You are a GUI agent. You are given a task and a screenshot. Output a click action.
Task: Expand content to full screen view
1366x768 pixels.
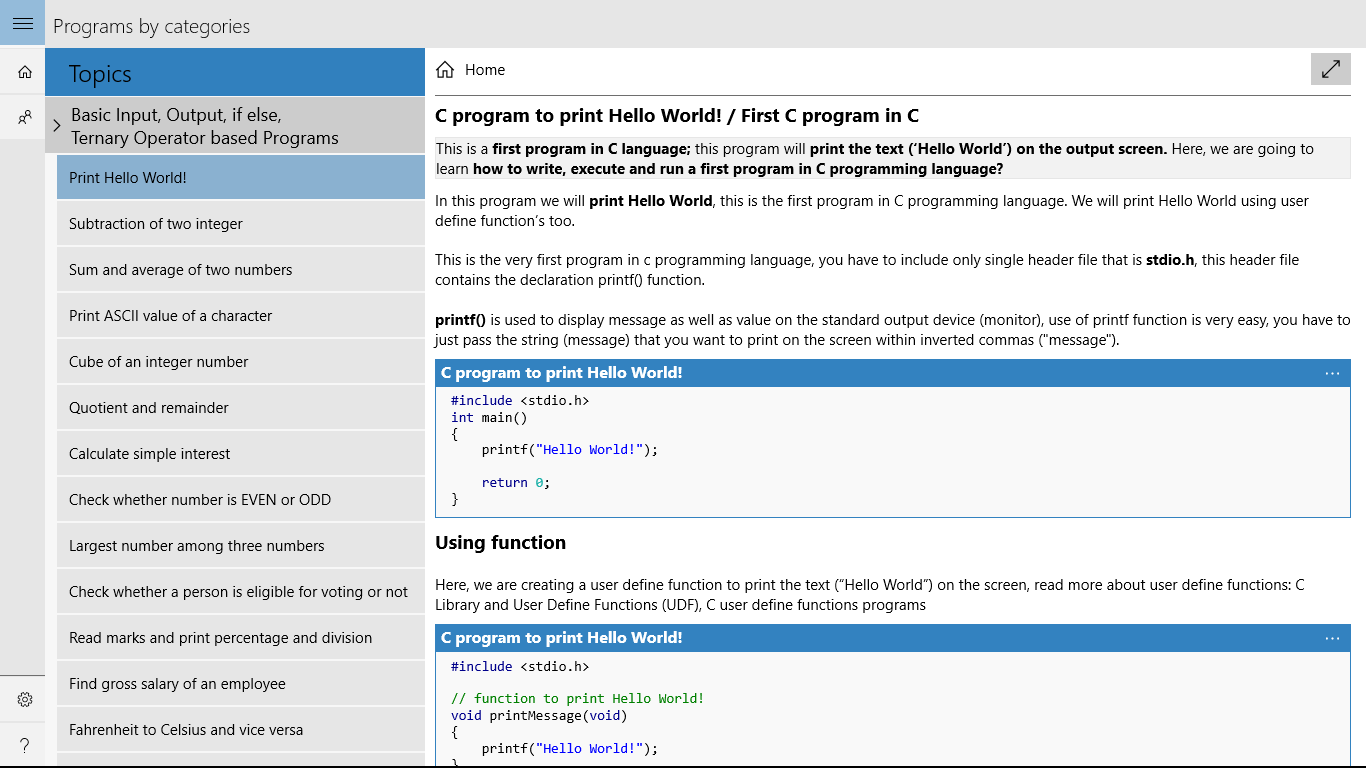[x=1330, y=69]
